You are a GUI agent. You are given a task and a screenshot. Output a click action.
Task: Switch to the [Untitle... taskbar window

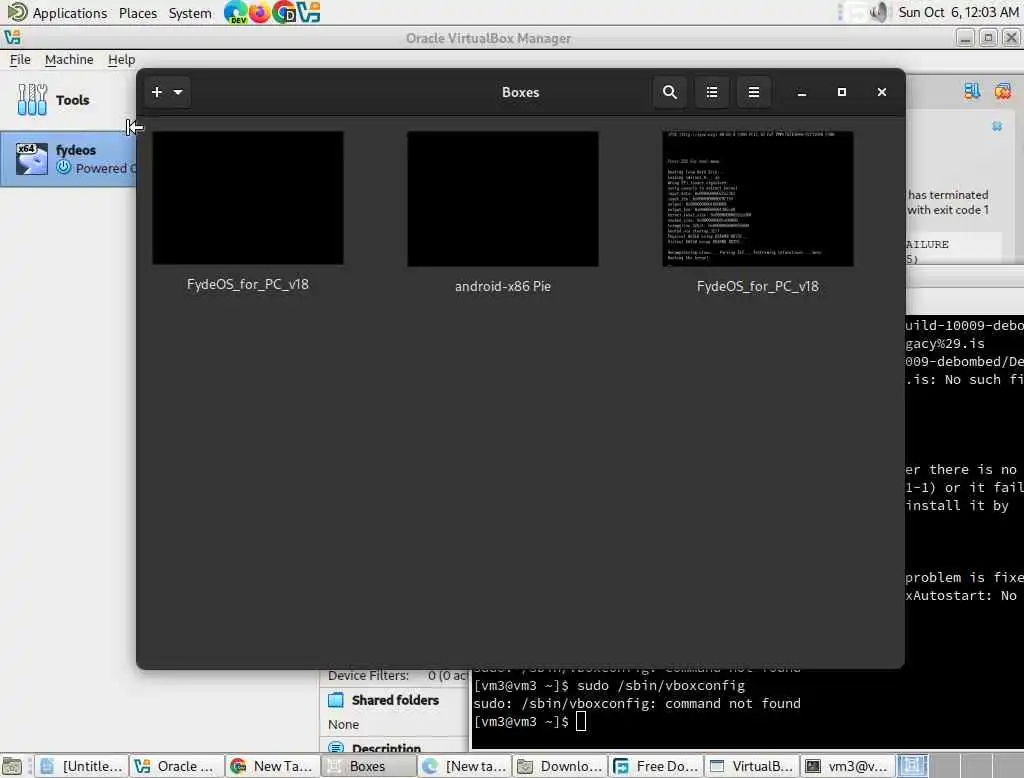(82, 766)
